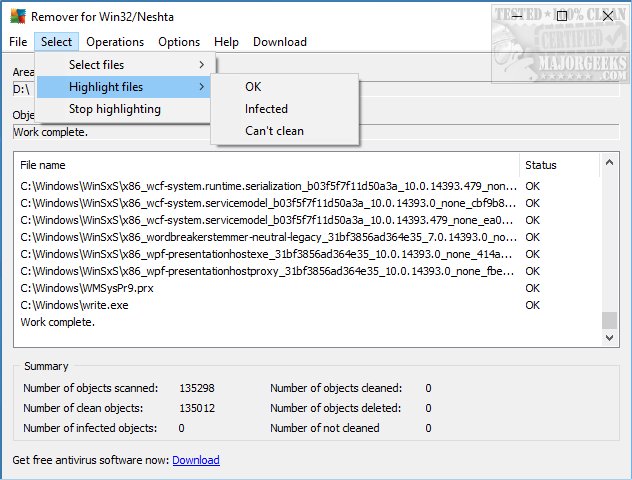The height and width of the screenshot is (480, 632).
Task: Select the wpf-presentationhostproxy file row
Action: pos(309,271)
